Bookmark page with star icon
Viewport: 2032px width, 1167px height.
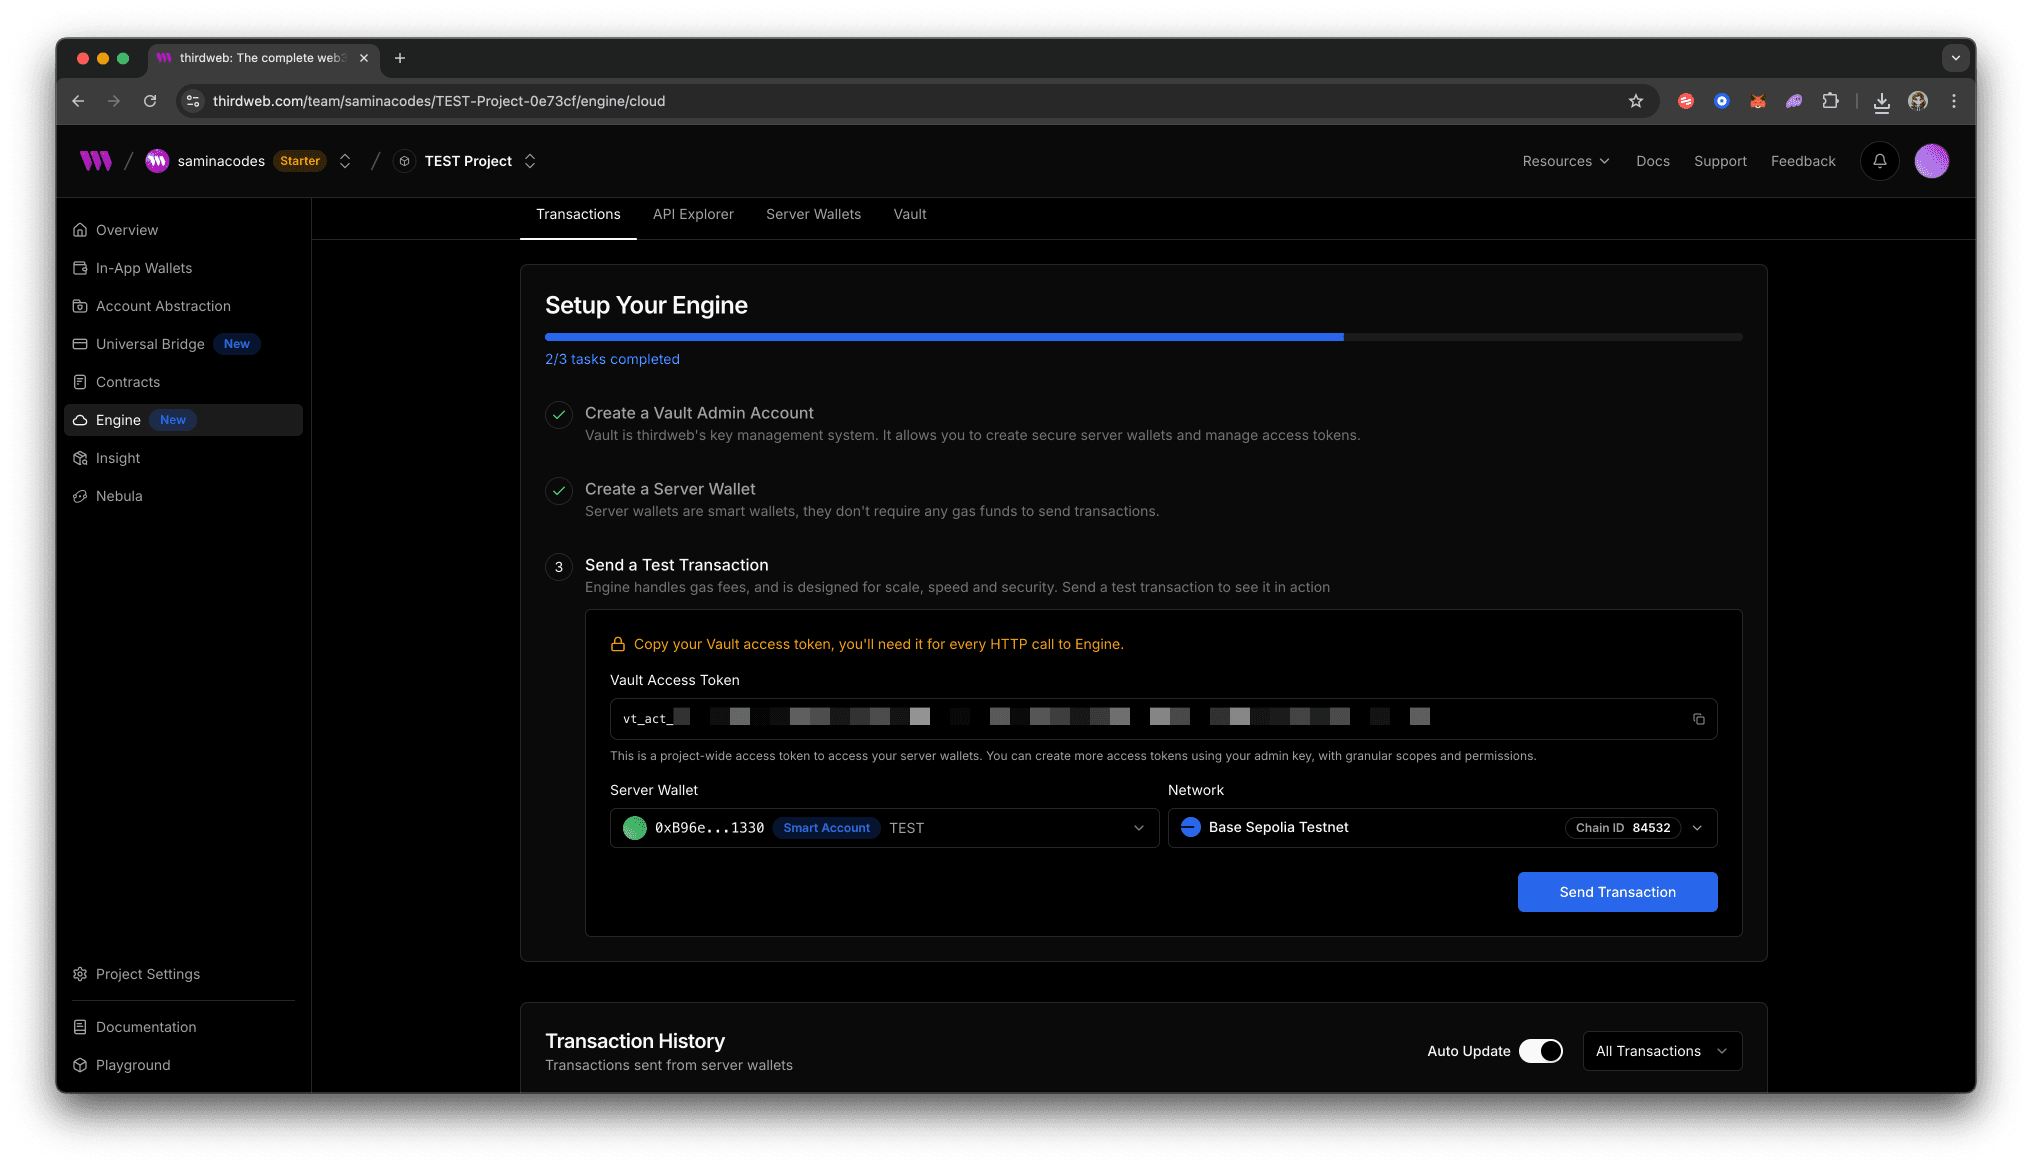click(x=1636, y=101)
